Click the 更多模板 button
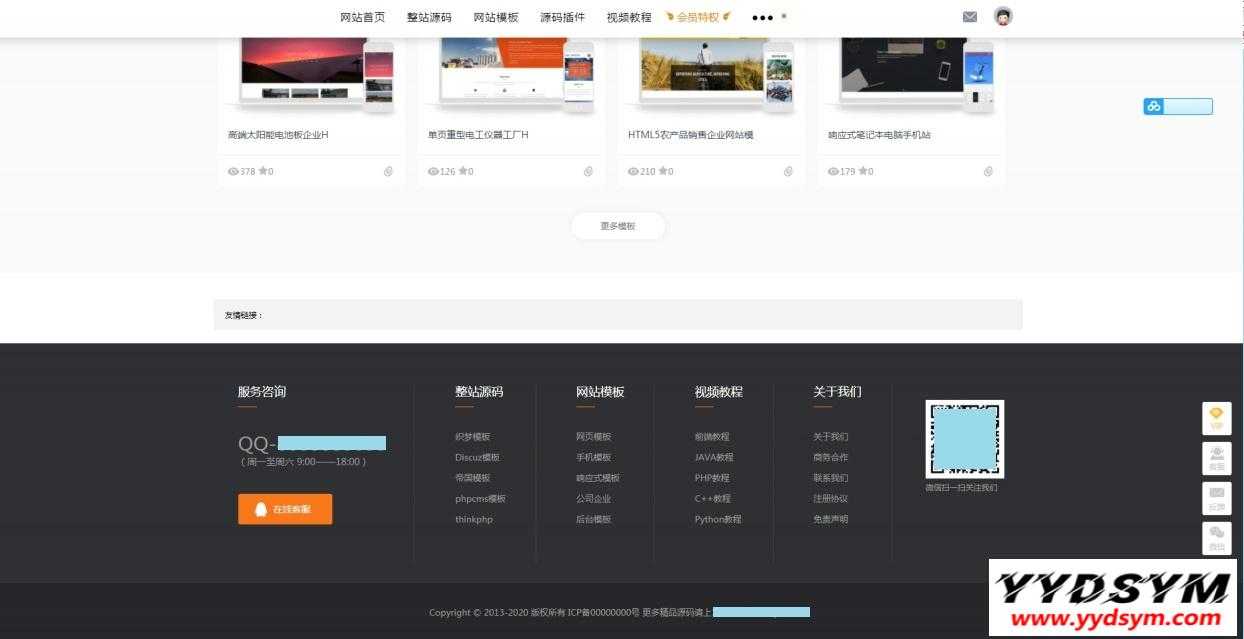Viewport: 1244px width, 639px height. (618, 226)
